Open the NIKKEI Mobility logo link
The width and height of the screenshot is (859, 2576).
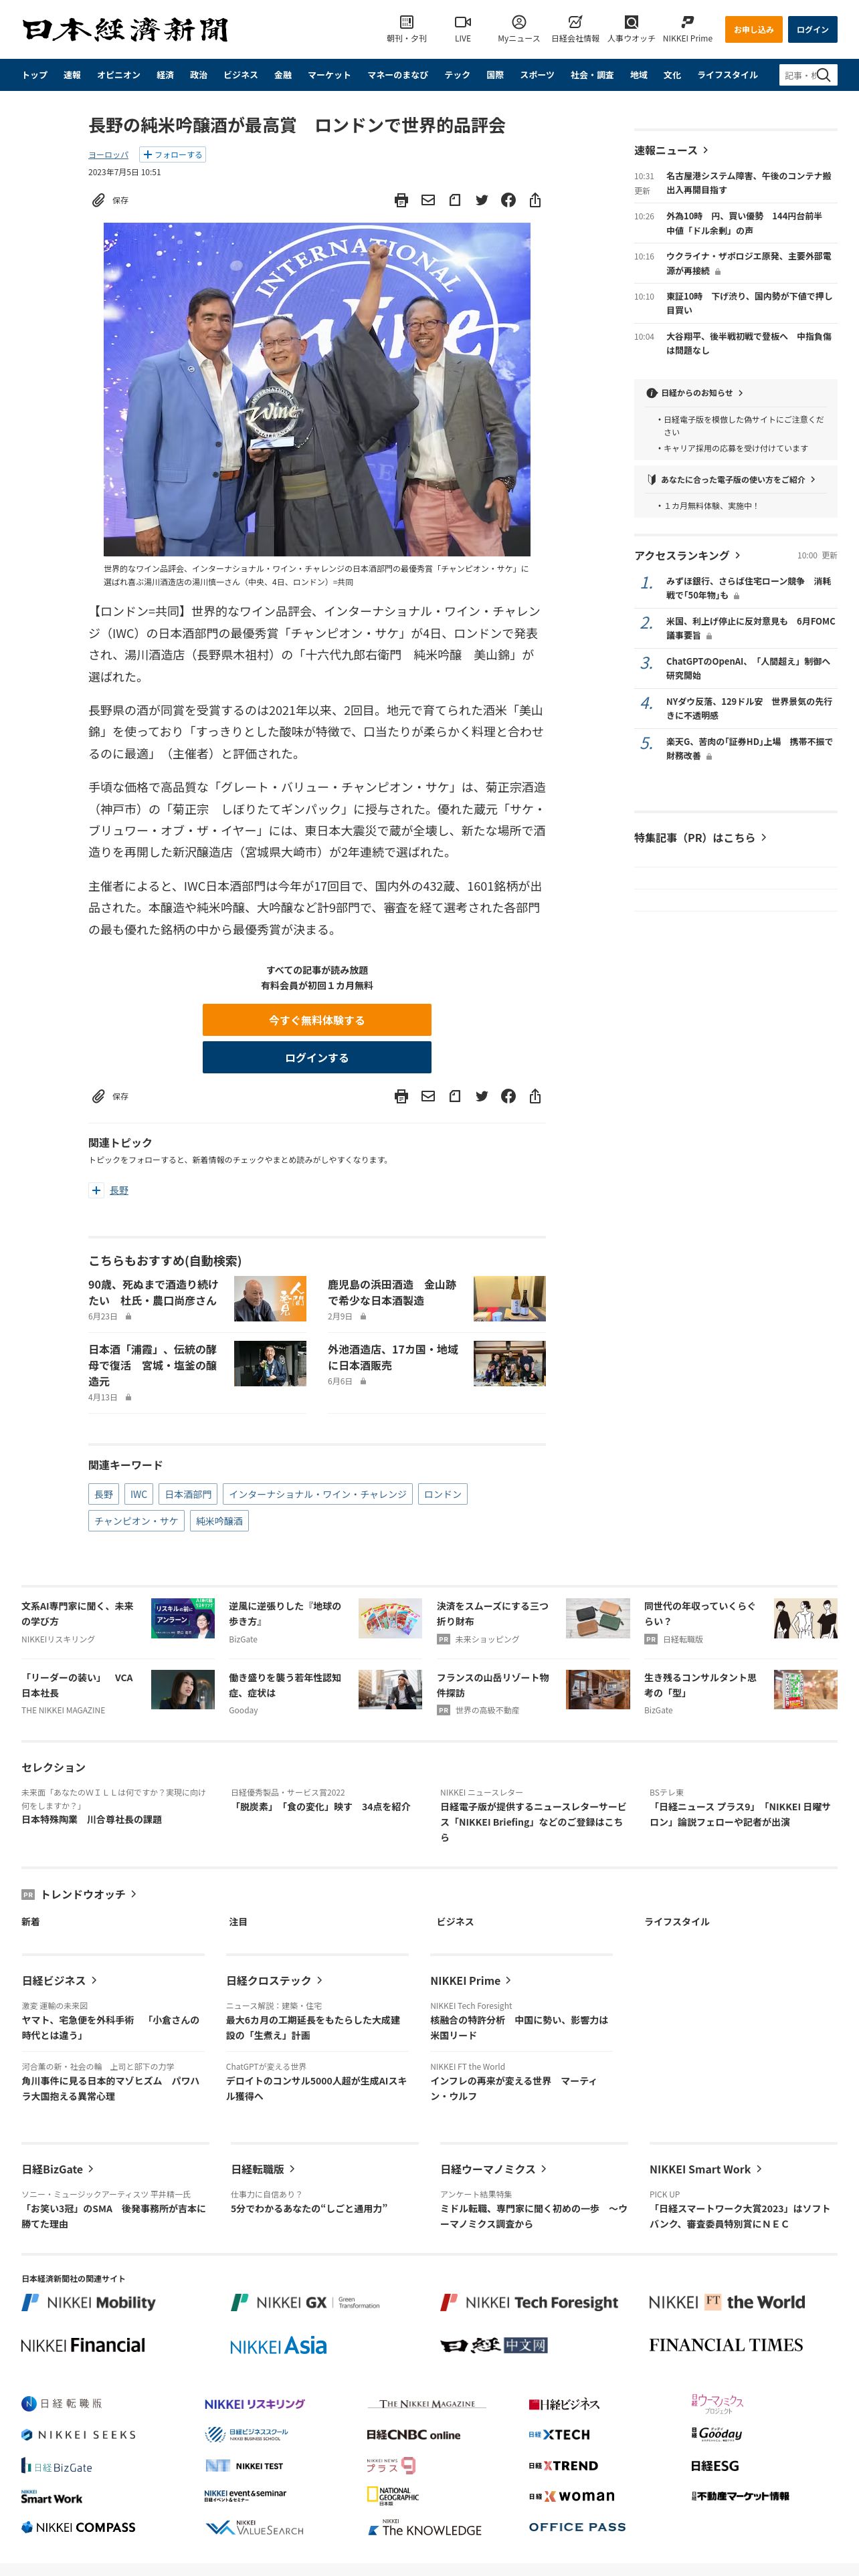(x=89, y=2302)
